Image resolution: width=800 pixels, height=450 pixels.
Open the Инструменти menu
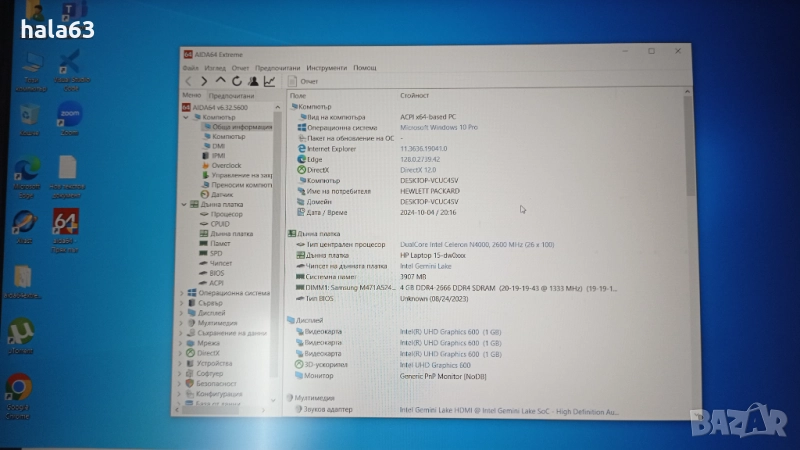tap(326, 67)
